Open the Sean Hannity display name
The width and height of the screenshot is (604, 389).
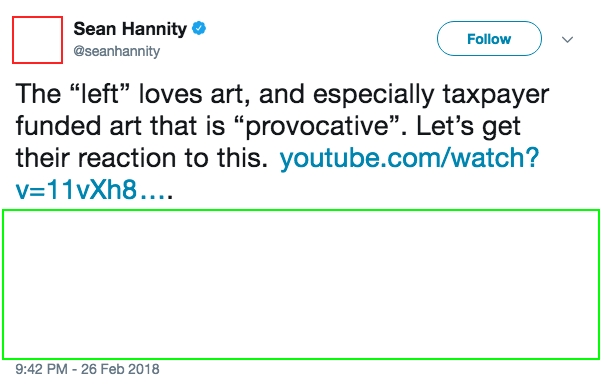(x=130, y=29)
